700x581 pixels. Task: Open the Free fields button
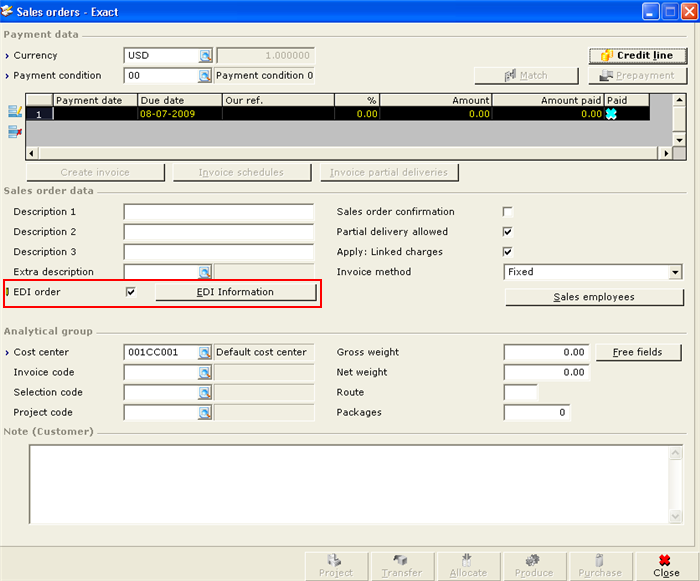pyautogui.click(x=638, y=352)
